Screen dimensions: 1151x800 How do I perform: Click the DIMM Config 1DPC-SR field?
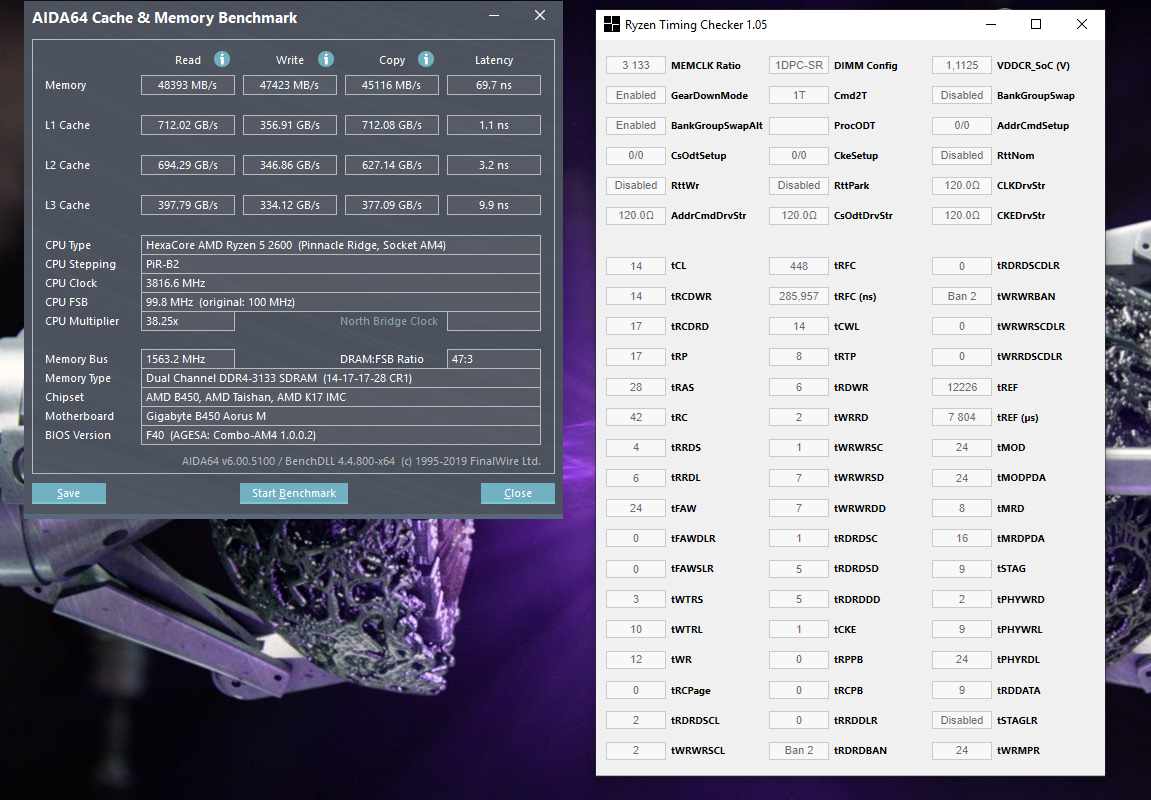pyautogui.click(x=799, y=65)
